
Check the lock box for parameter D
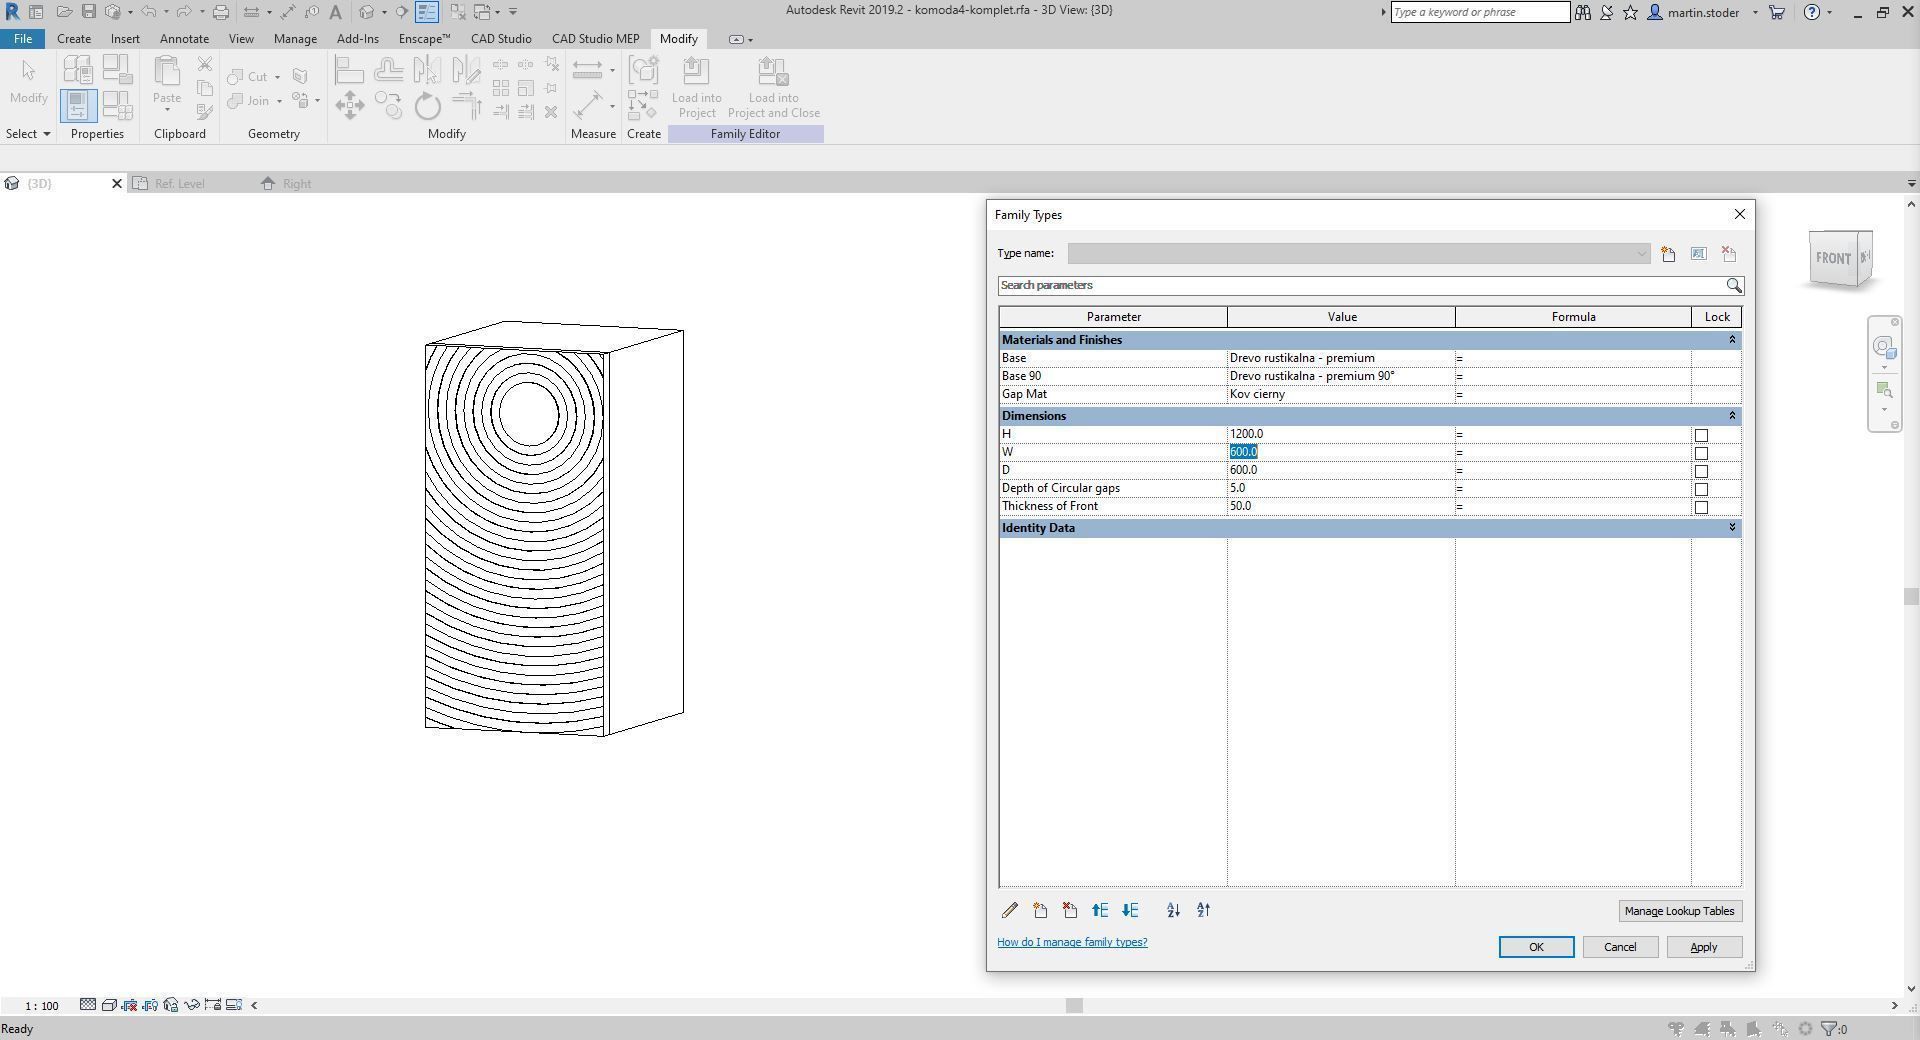pos(1701,471)
